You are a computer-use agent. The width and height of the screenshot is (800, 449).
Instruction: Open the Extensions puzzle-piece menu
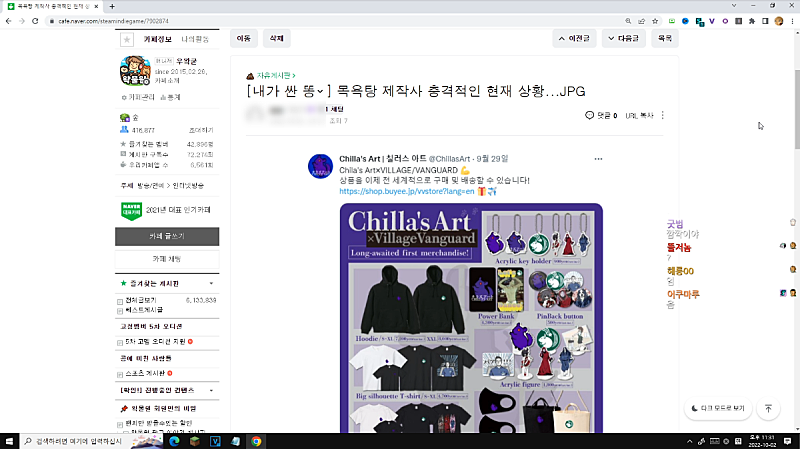coord(752,21)
